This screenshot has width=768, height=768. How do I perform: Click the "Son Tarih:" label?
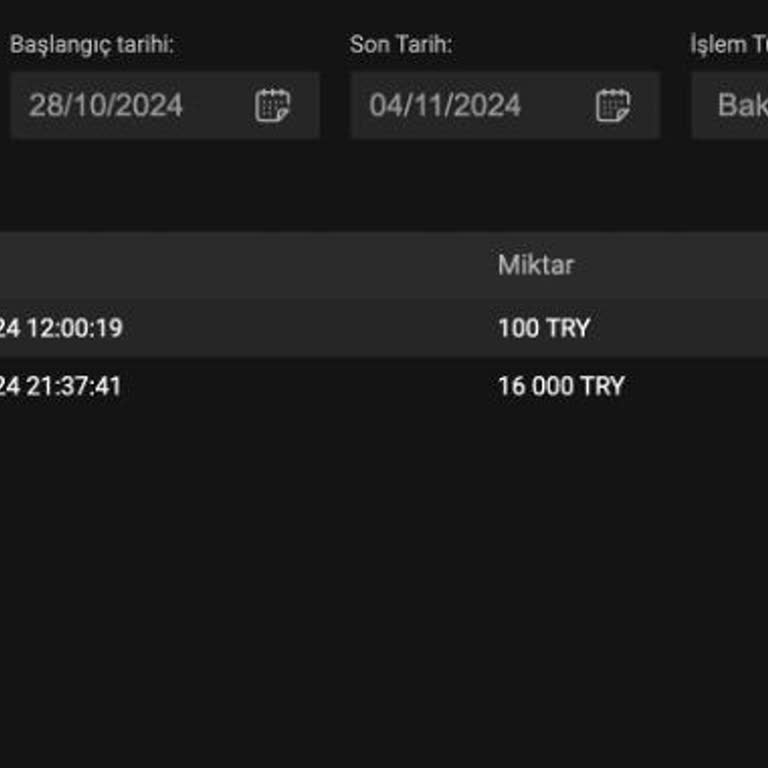tap(399, 44)
